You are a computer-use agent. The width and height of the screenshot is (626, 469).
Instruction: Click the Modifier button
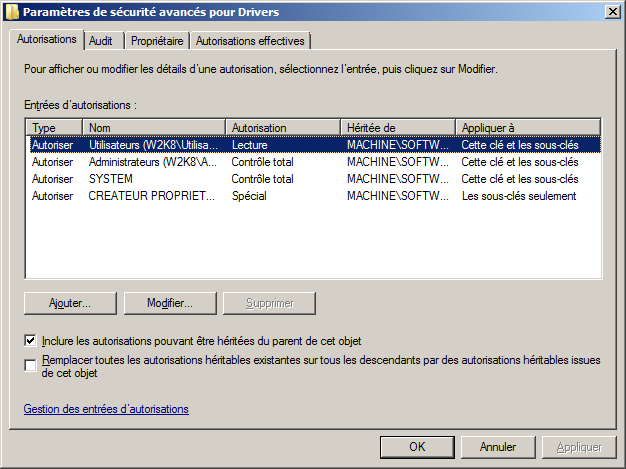[169, 303]
